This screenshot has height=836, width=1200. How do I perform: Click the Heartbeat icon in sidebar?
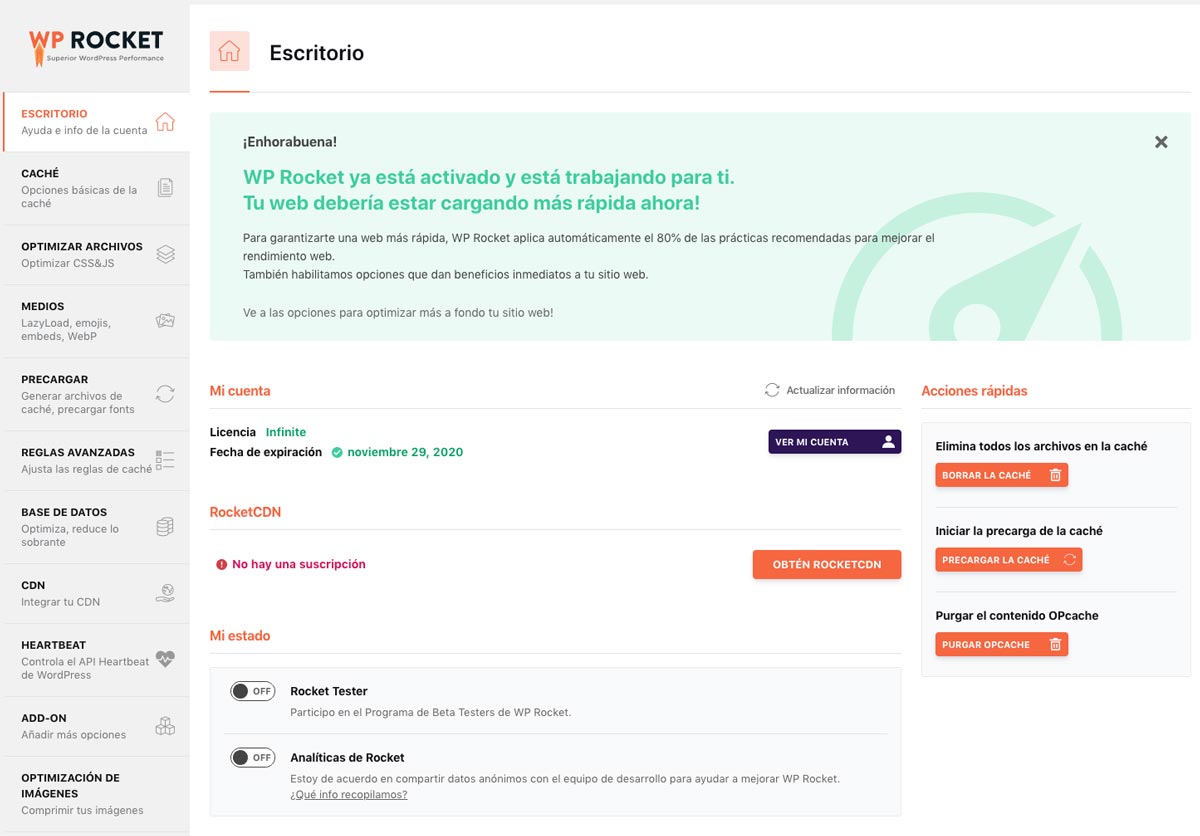tap(165, 660)
